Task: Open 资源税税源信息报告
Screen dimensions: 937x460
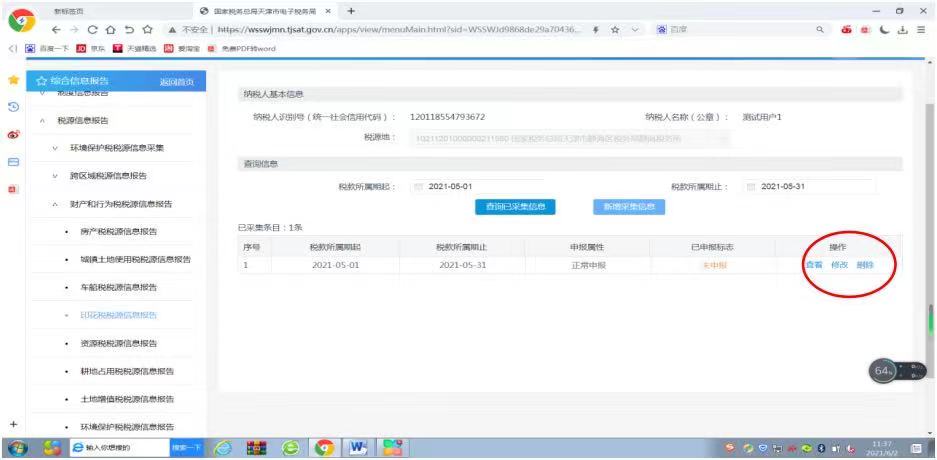Action: coord(118,344)
